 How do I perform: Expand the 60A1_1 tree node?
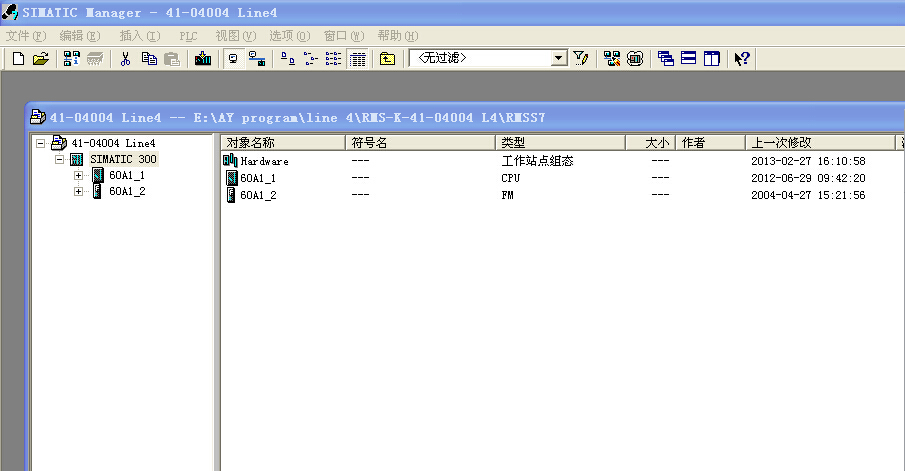[x=78, y=175]
